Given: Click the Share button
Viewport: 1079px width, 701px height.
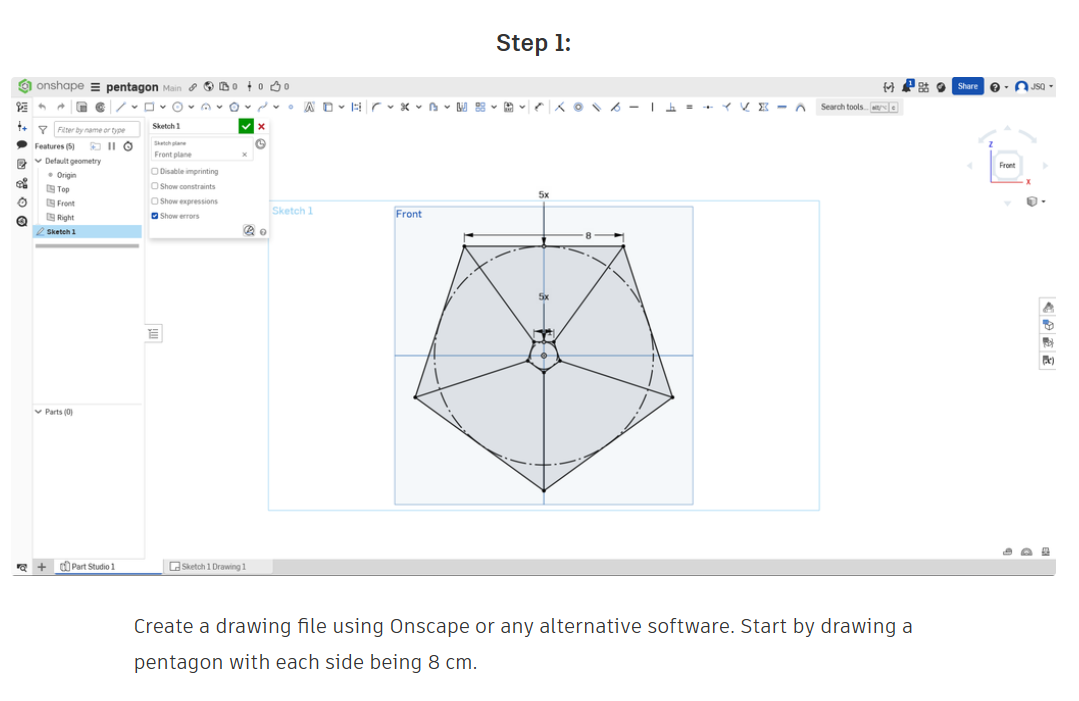Looking at the screenshot, I should [x=968, y=86].
